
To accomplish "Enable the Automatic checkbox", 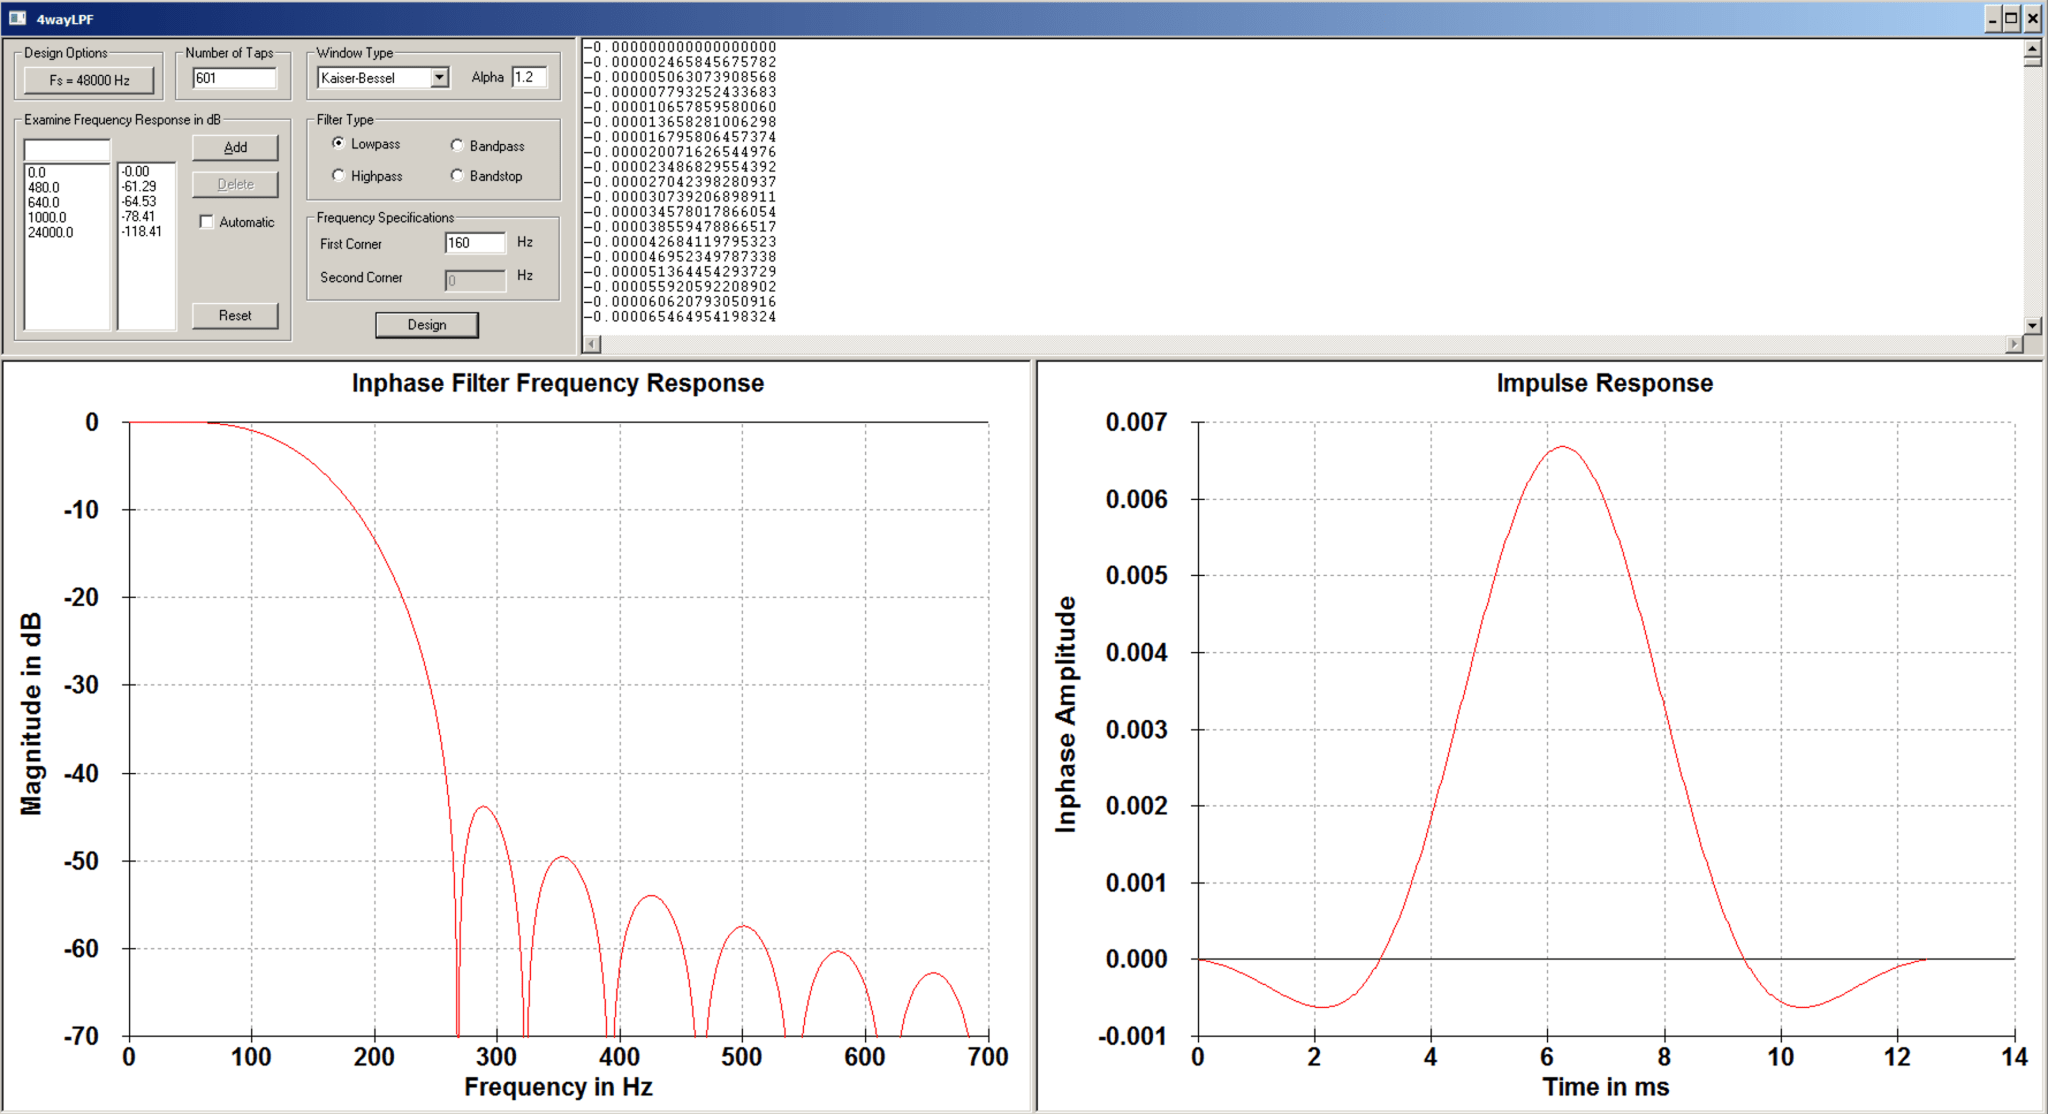I will tap(207, 222).
